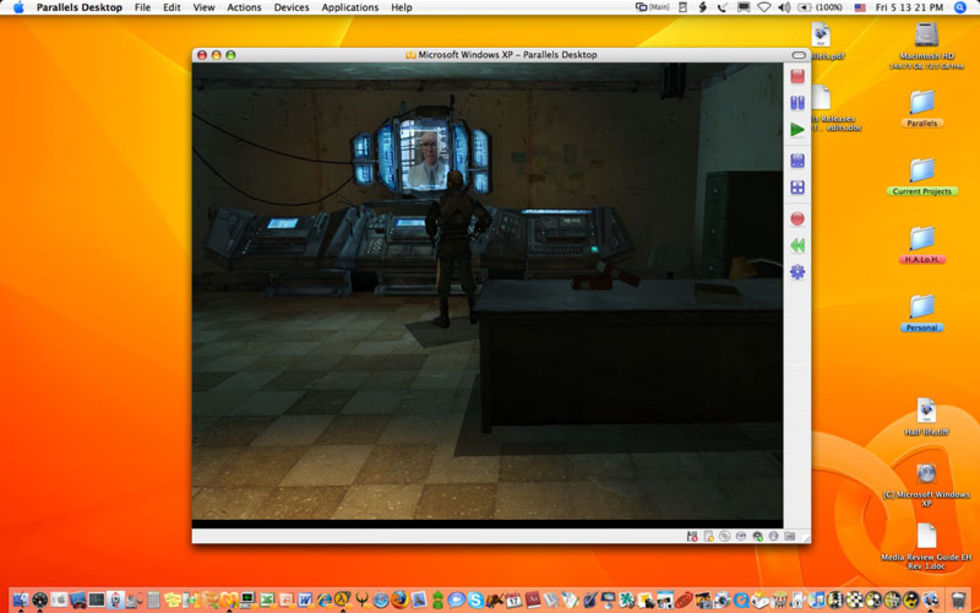Click the blue window icon below Play
This screenshot has width=980, height=613.
click(797, 160)
